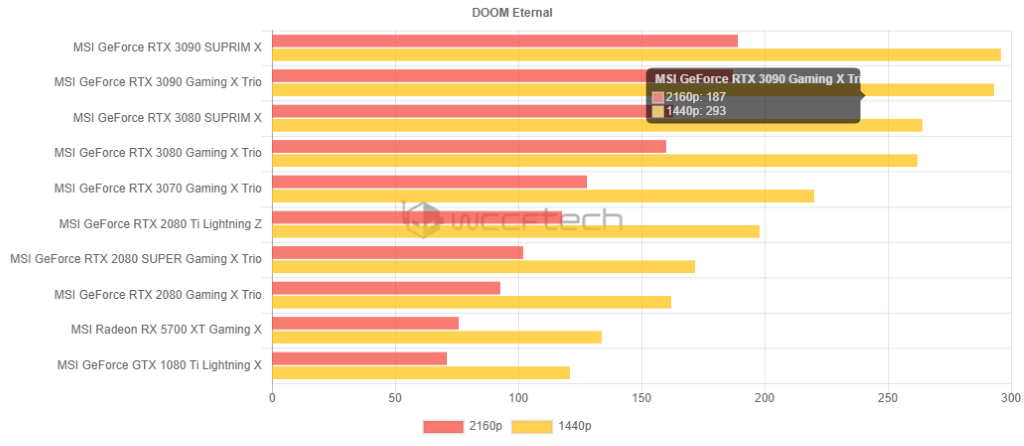Select RTX 3090 SUPRIM X red 2160p bar
The height and width of the screenshot is (446, 1024).
(x=504, y=41)
